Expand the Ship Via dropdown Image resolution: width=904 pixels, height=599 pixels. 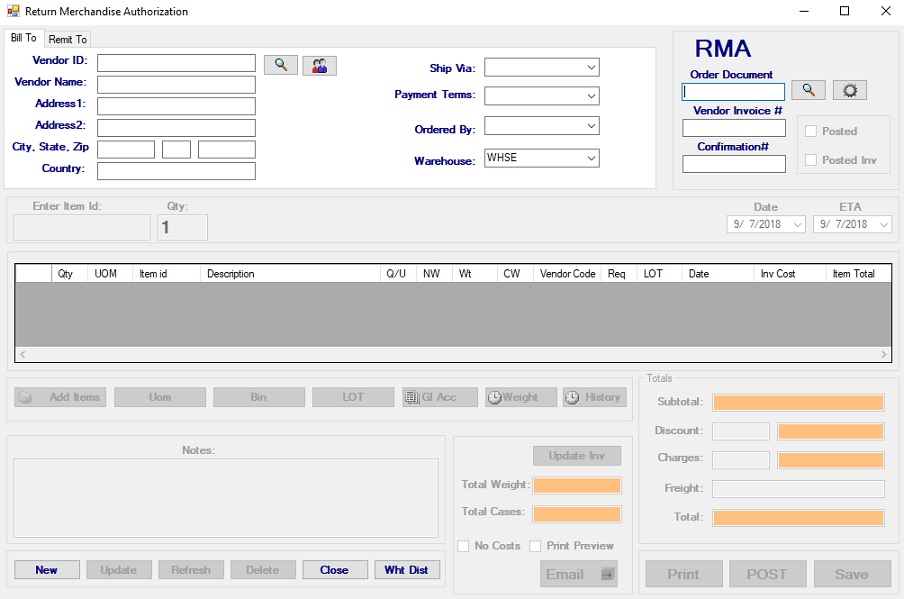tap(591, 67)
